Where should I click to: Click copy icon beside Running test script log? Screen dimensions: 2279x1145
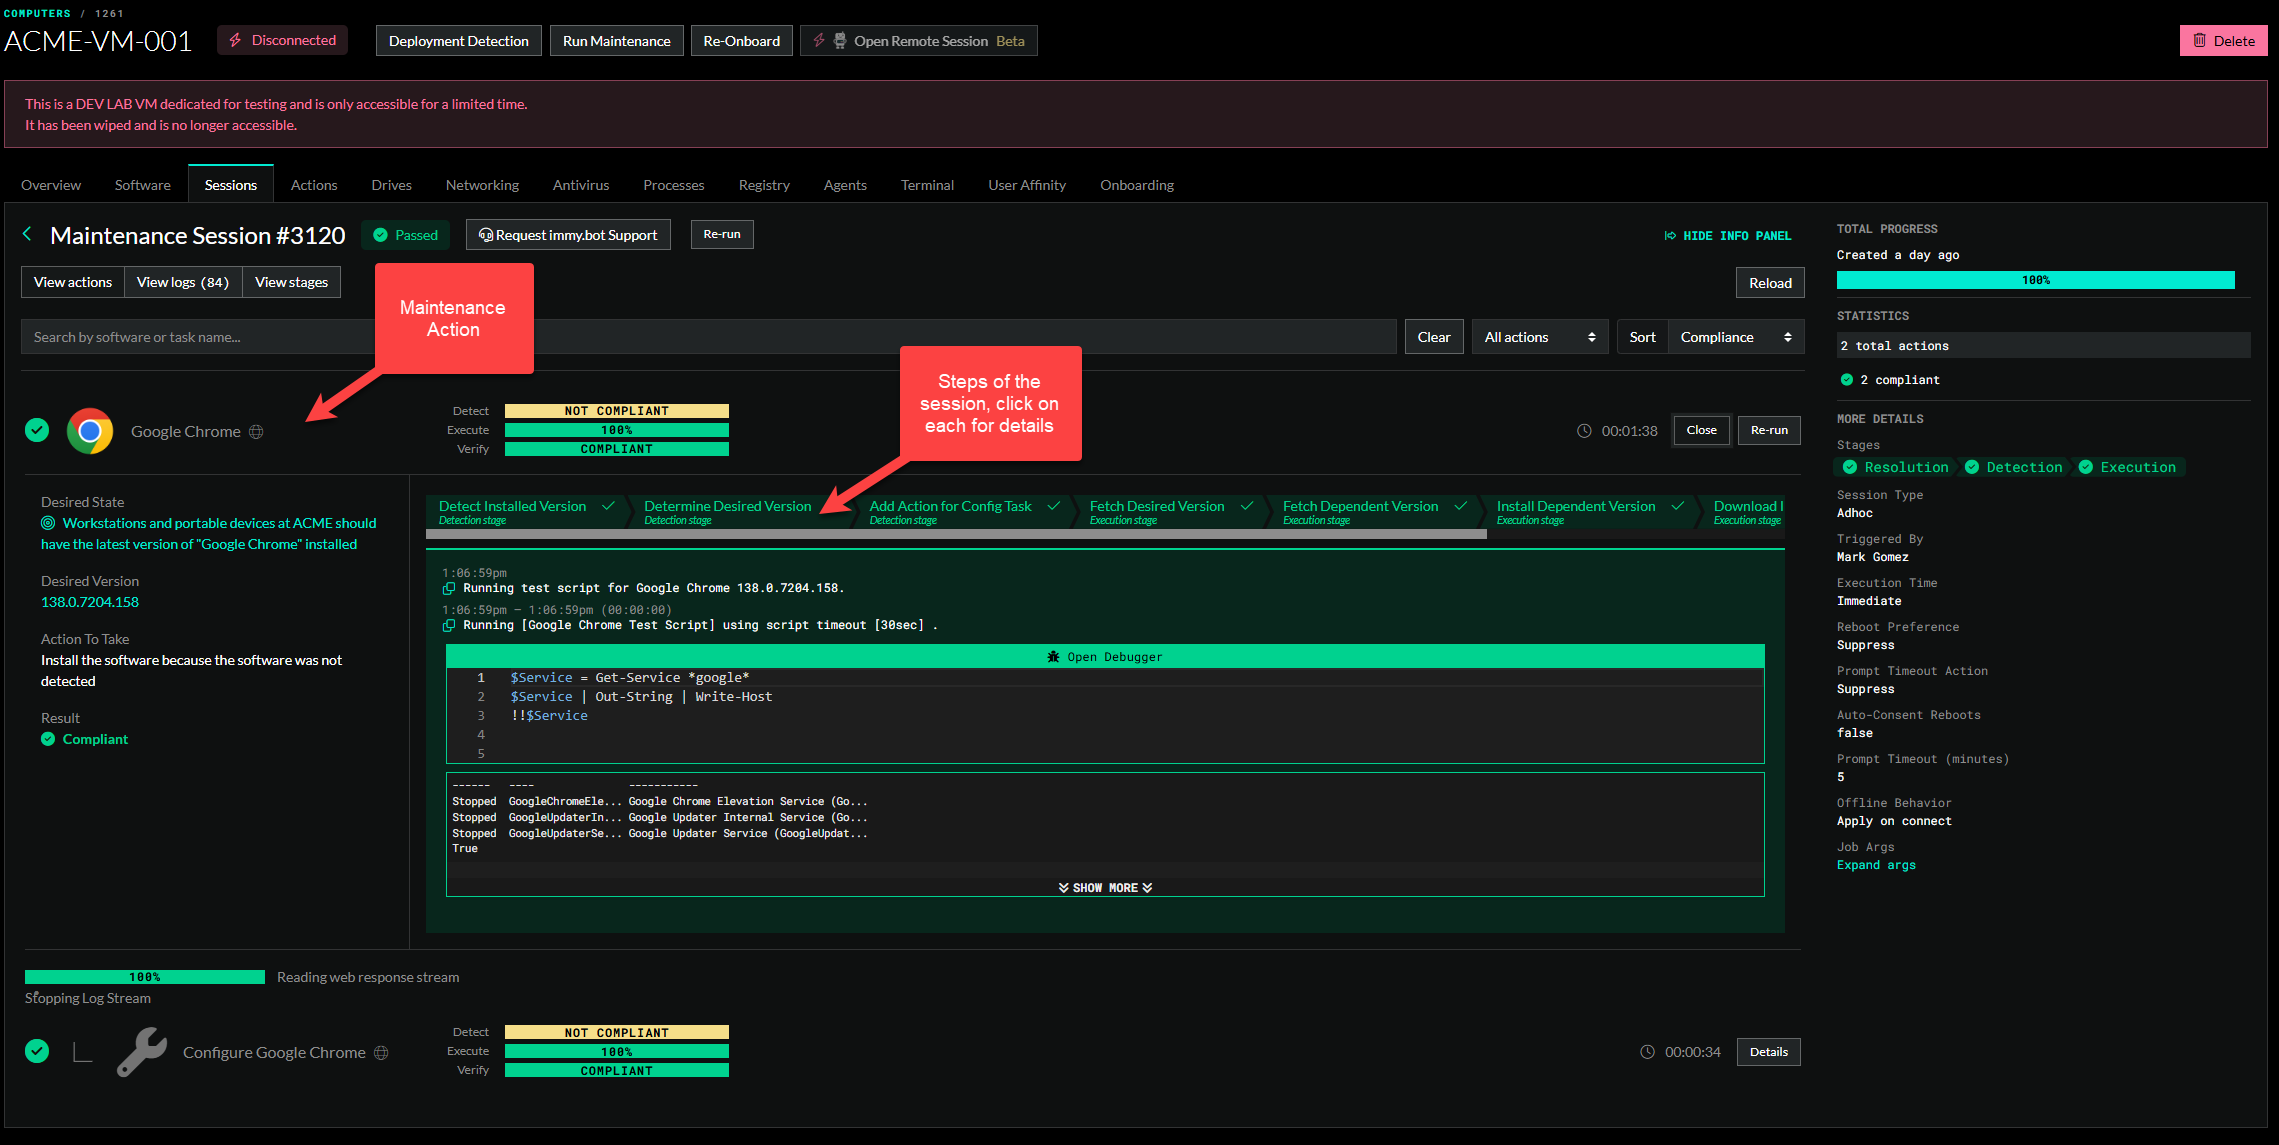(450, 589)
